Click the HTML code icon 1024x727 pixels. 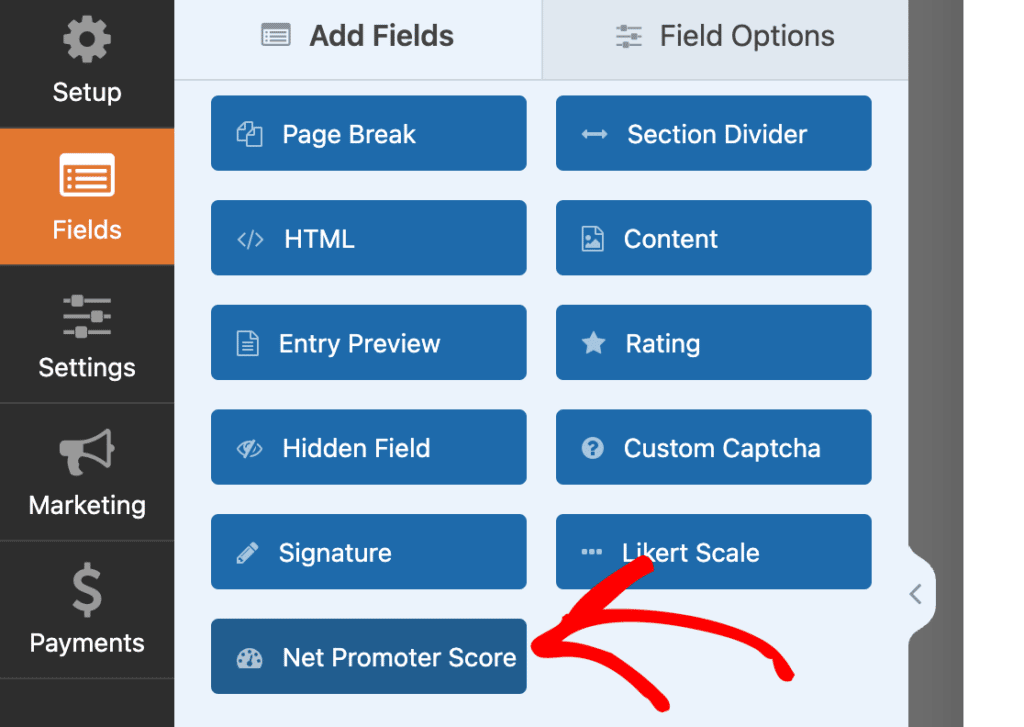[251, 238]
